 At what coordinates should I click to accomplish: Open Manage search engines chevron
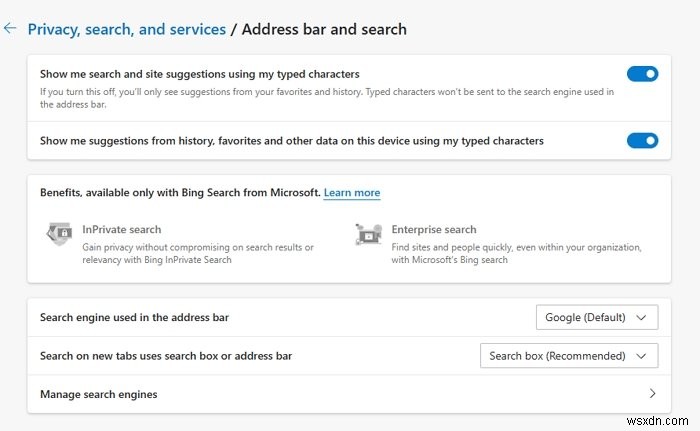tap(652, 393)
